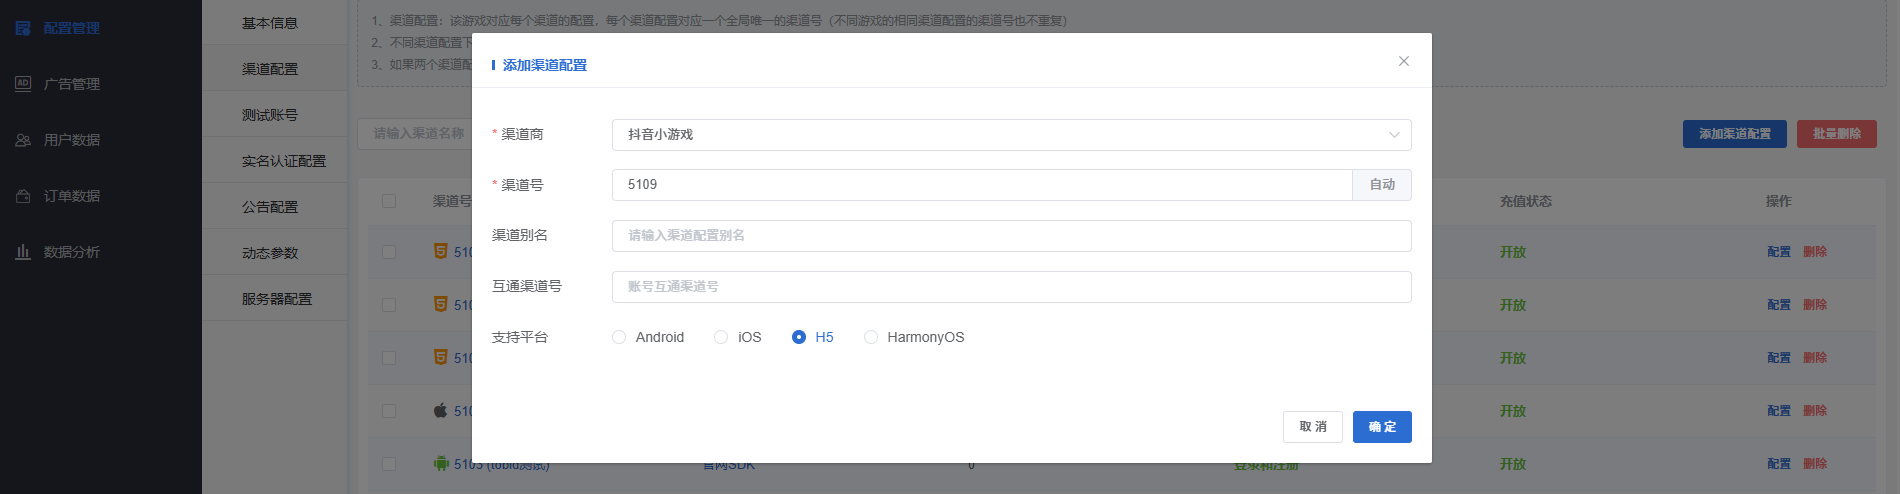Open the 测试账号 tab
Viewport: 1900px width, 494px height.
point(275,115)
